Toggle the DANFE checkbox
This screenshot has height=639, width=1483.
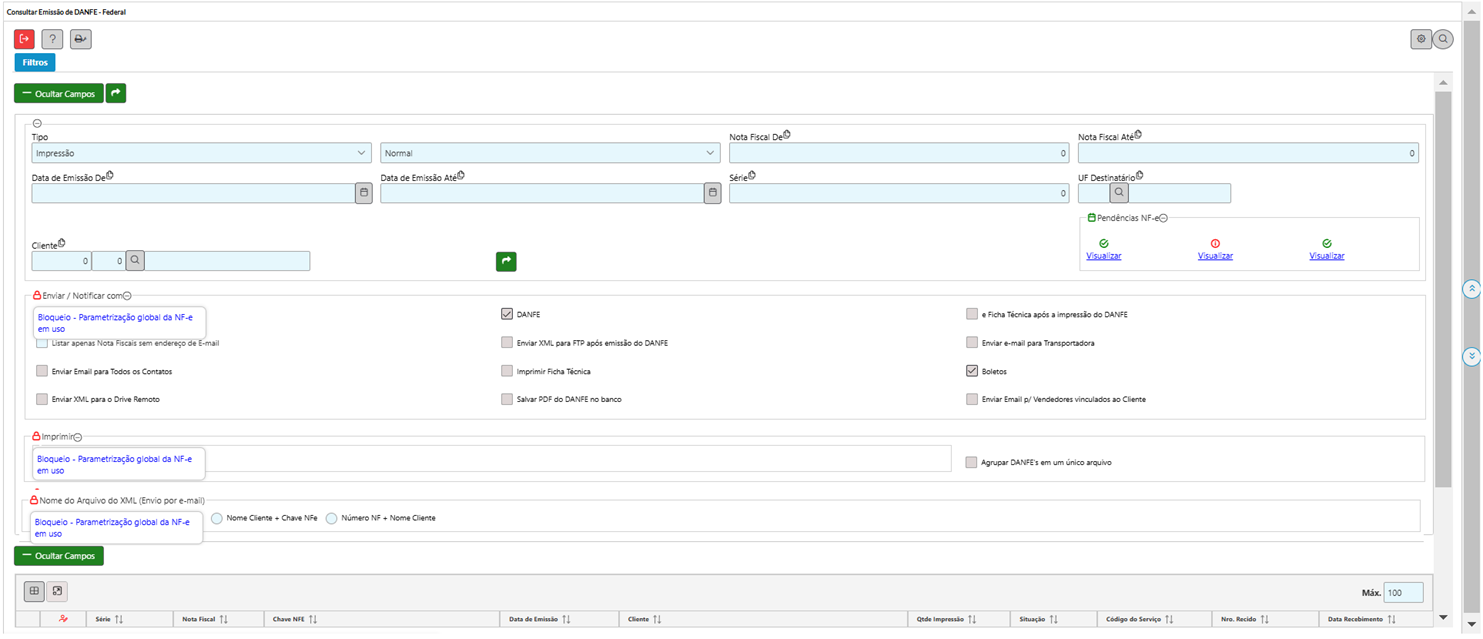(507, 314)
